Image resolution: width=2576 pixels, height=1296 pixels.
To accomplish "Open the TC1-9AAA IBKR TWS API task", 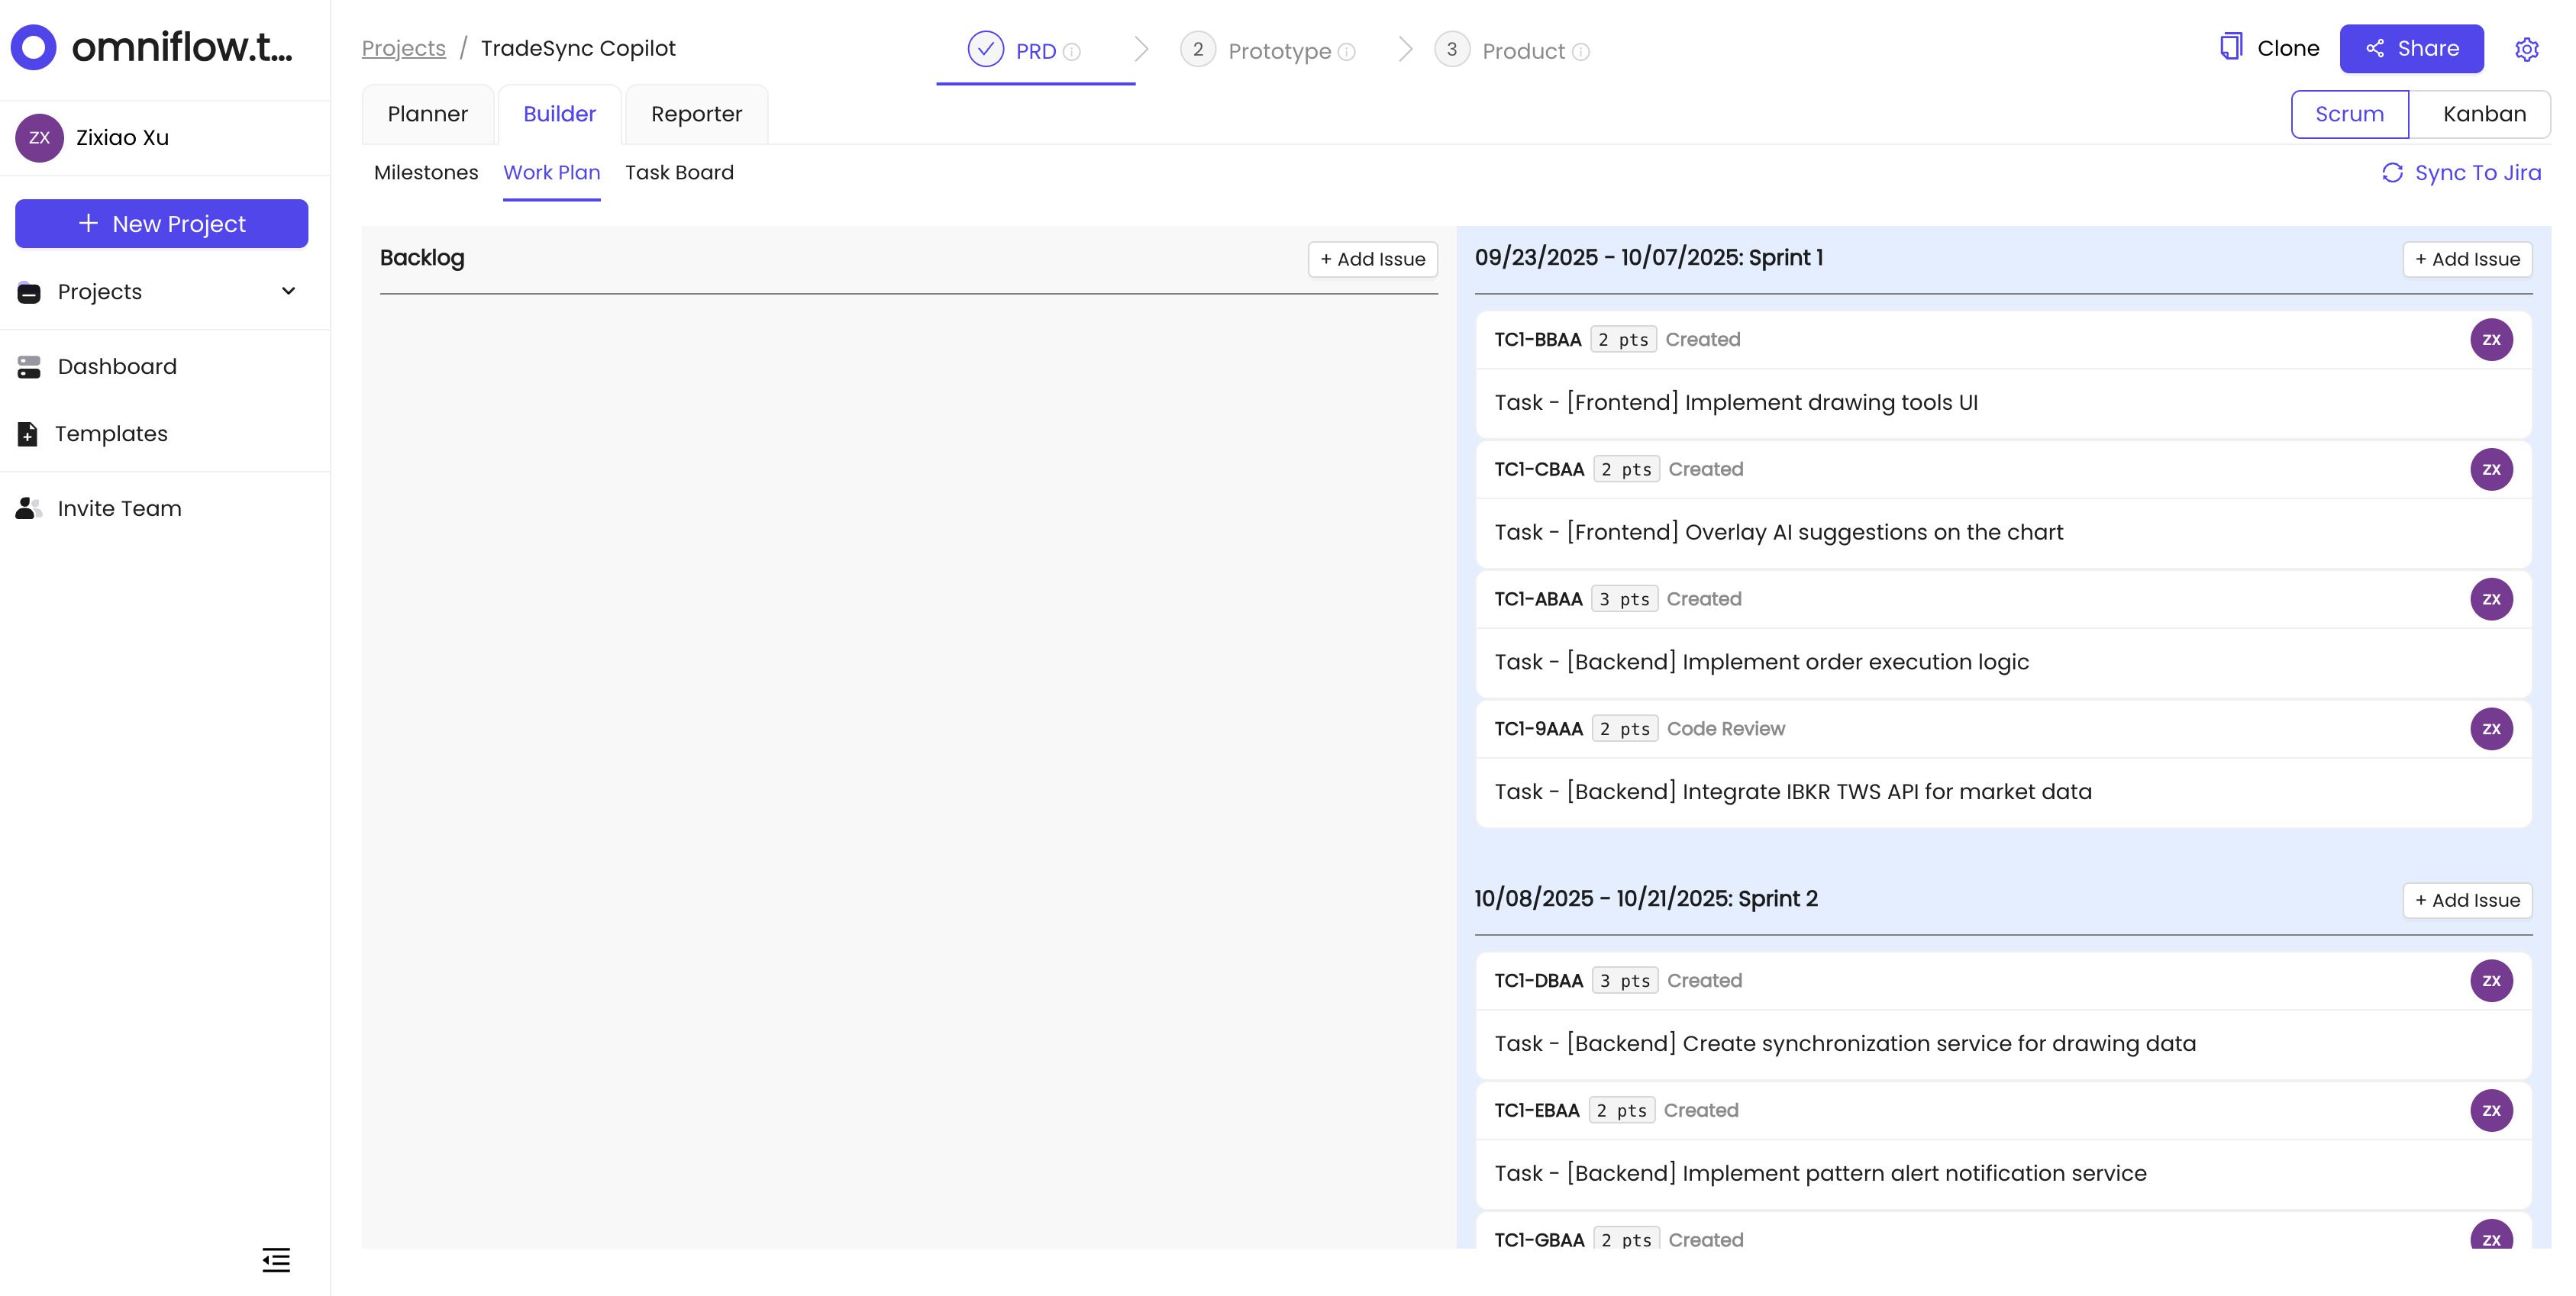I will pyautogui.click(x=1792, y=791).
